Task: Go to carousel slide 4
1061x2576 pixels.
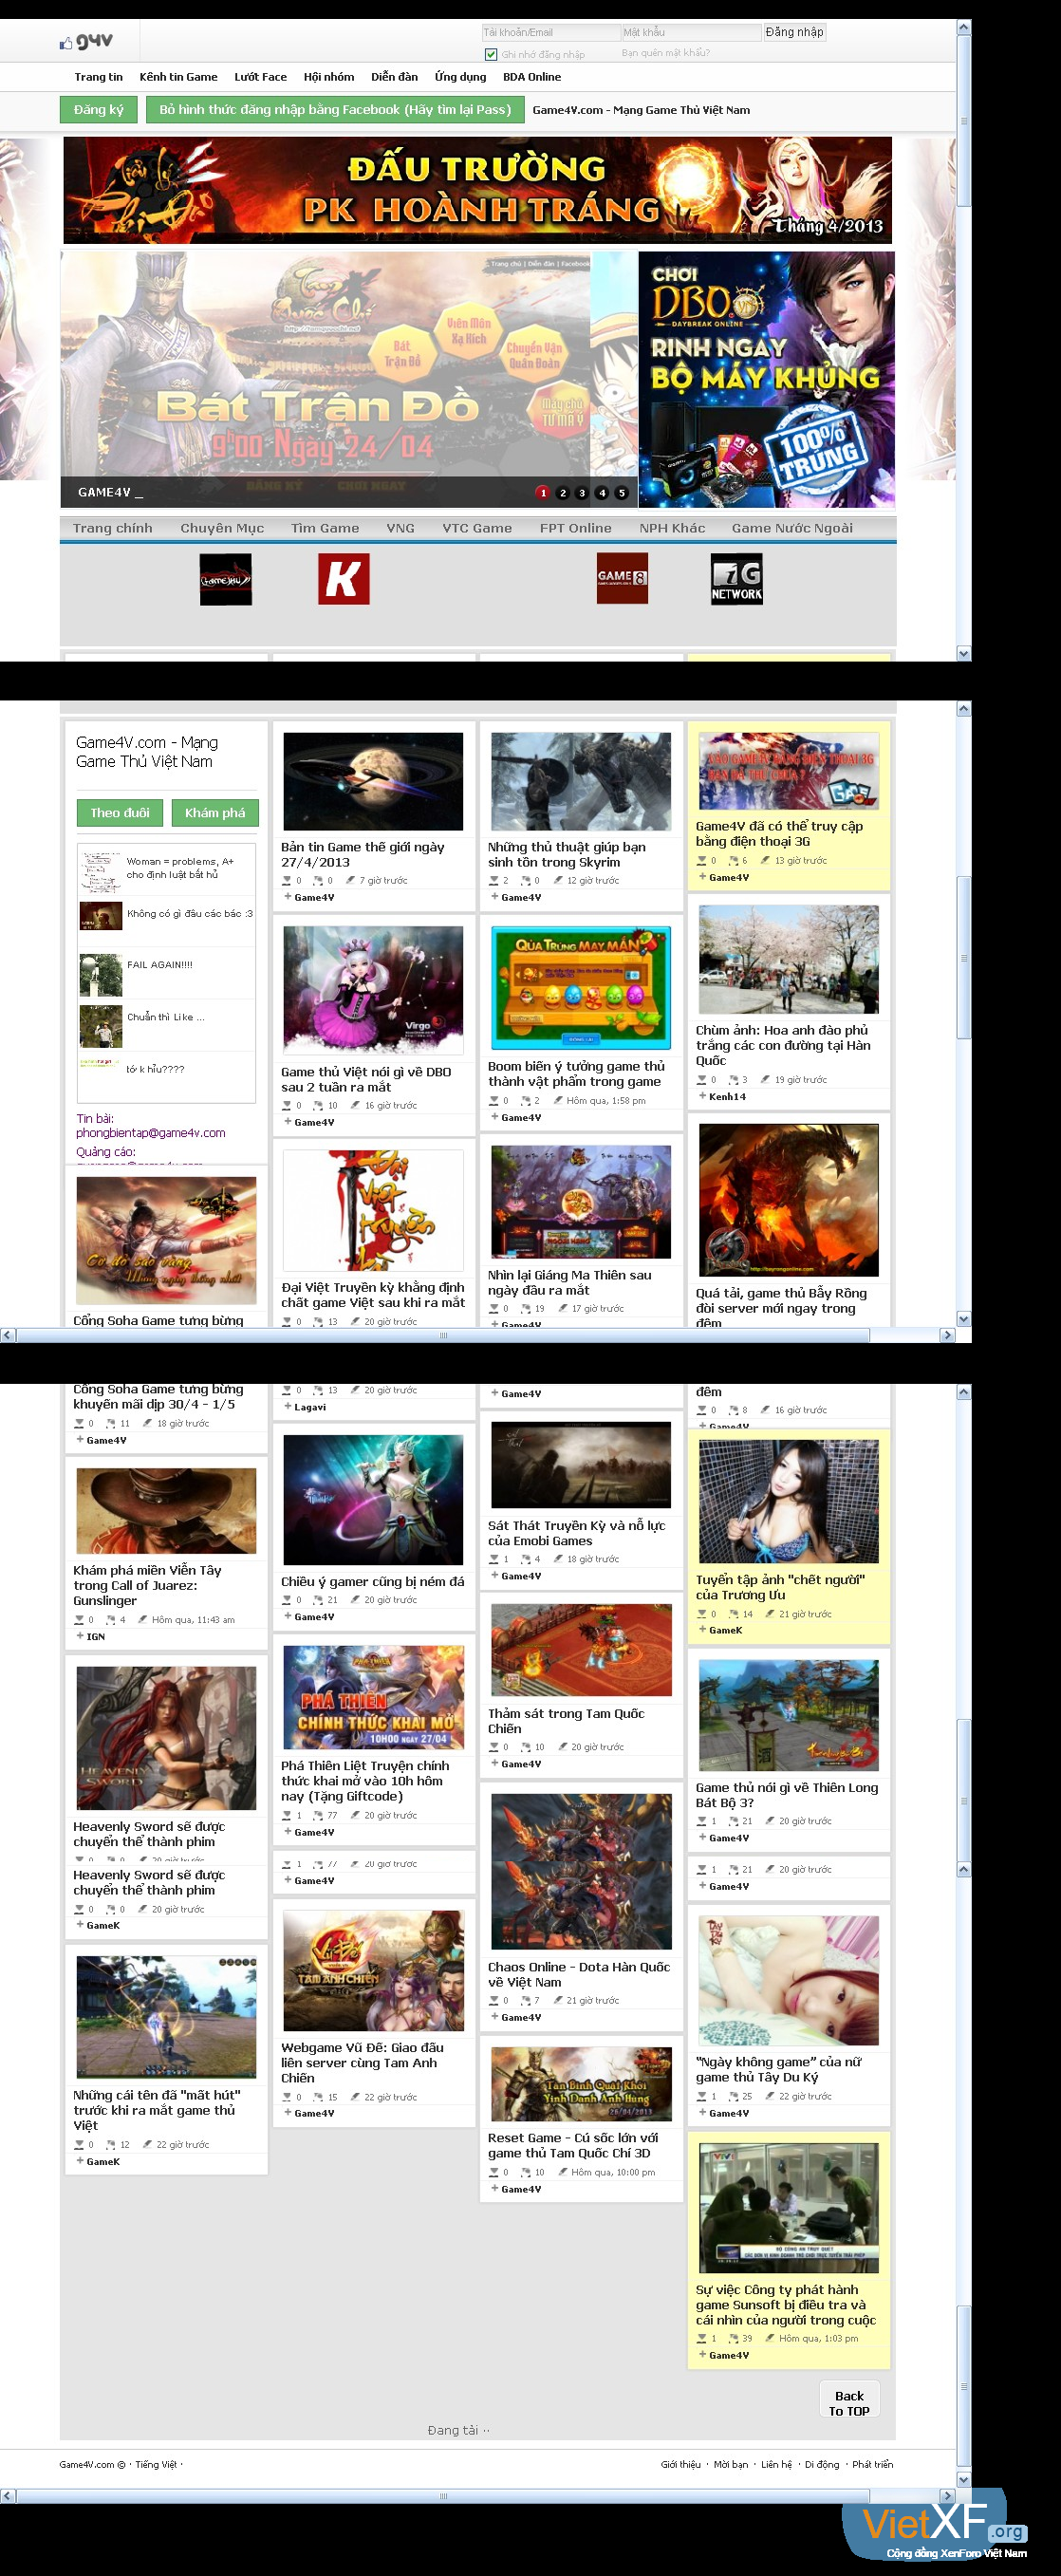Action: [x=602, y=492]
